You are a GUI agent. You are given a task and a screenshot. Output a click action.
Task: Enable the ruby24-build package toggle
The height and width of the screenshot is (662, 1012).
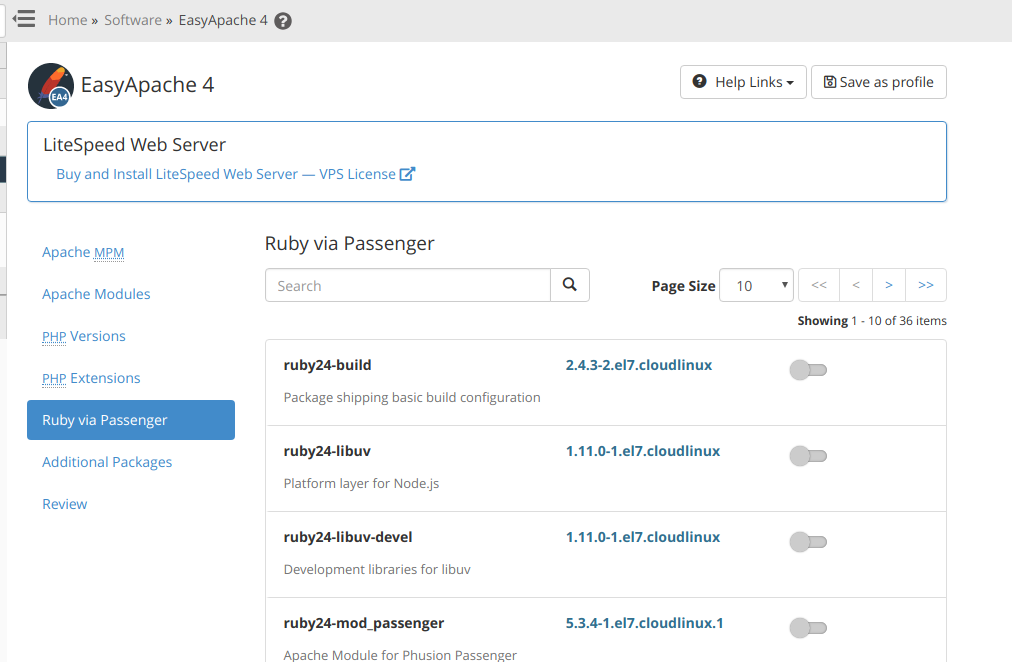pyautogui.click(x=808, y=371)
